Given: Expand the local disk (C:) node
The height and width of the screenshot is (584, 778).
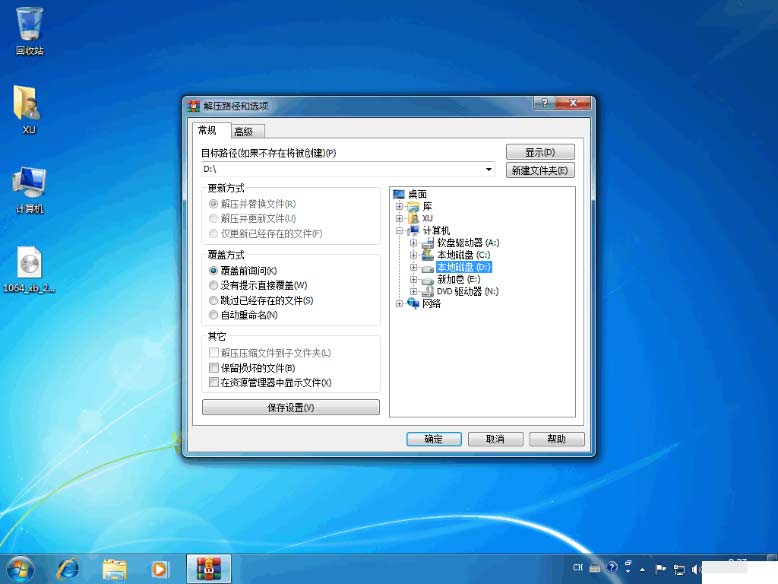Looking at the screenshot, I should (413, 255).
